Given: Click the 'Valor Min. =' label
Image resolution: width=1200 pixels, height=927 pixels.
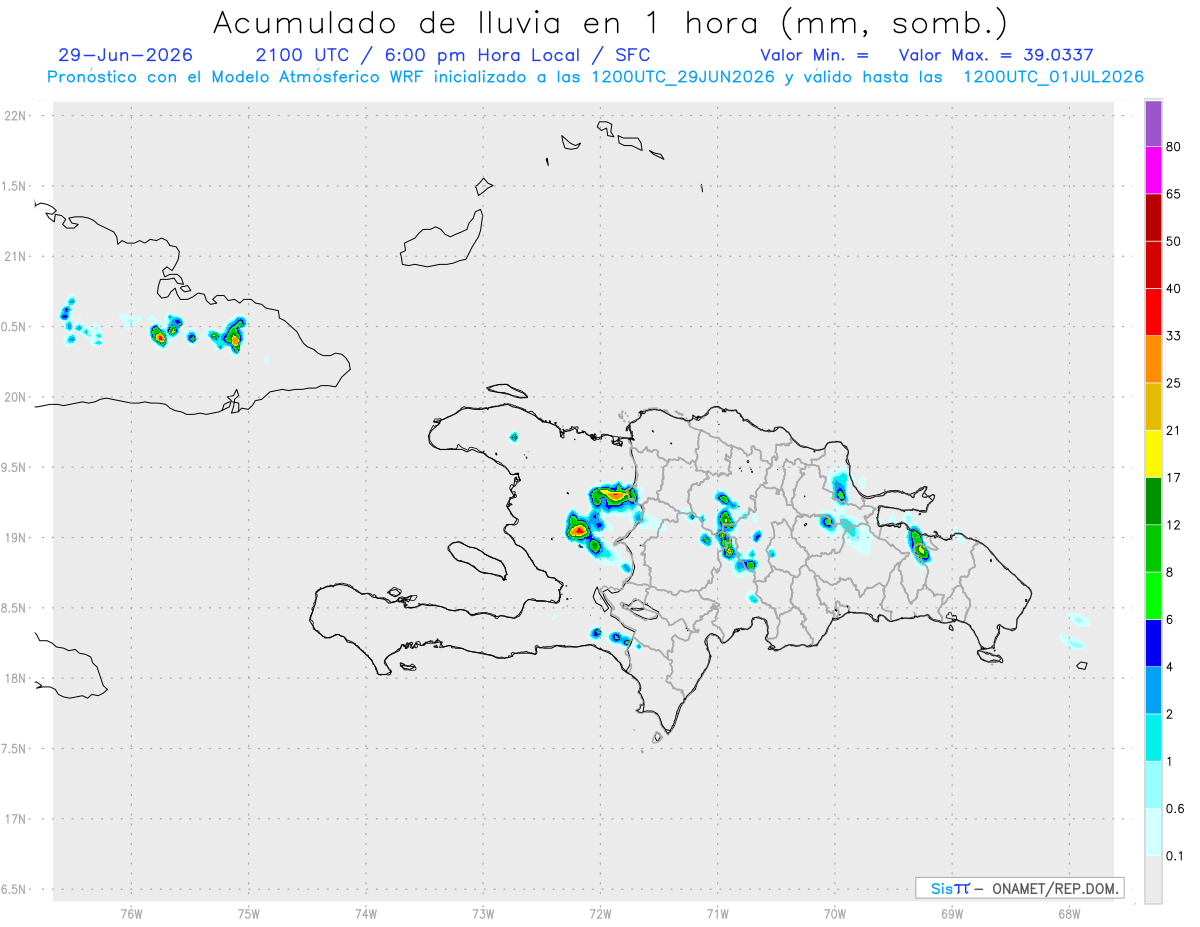Looking at the screenshot, I should pyautogui.click(x=814, y=55).
